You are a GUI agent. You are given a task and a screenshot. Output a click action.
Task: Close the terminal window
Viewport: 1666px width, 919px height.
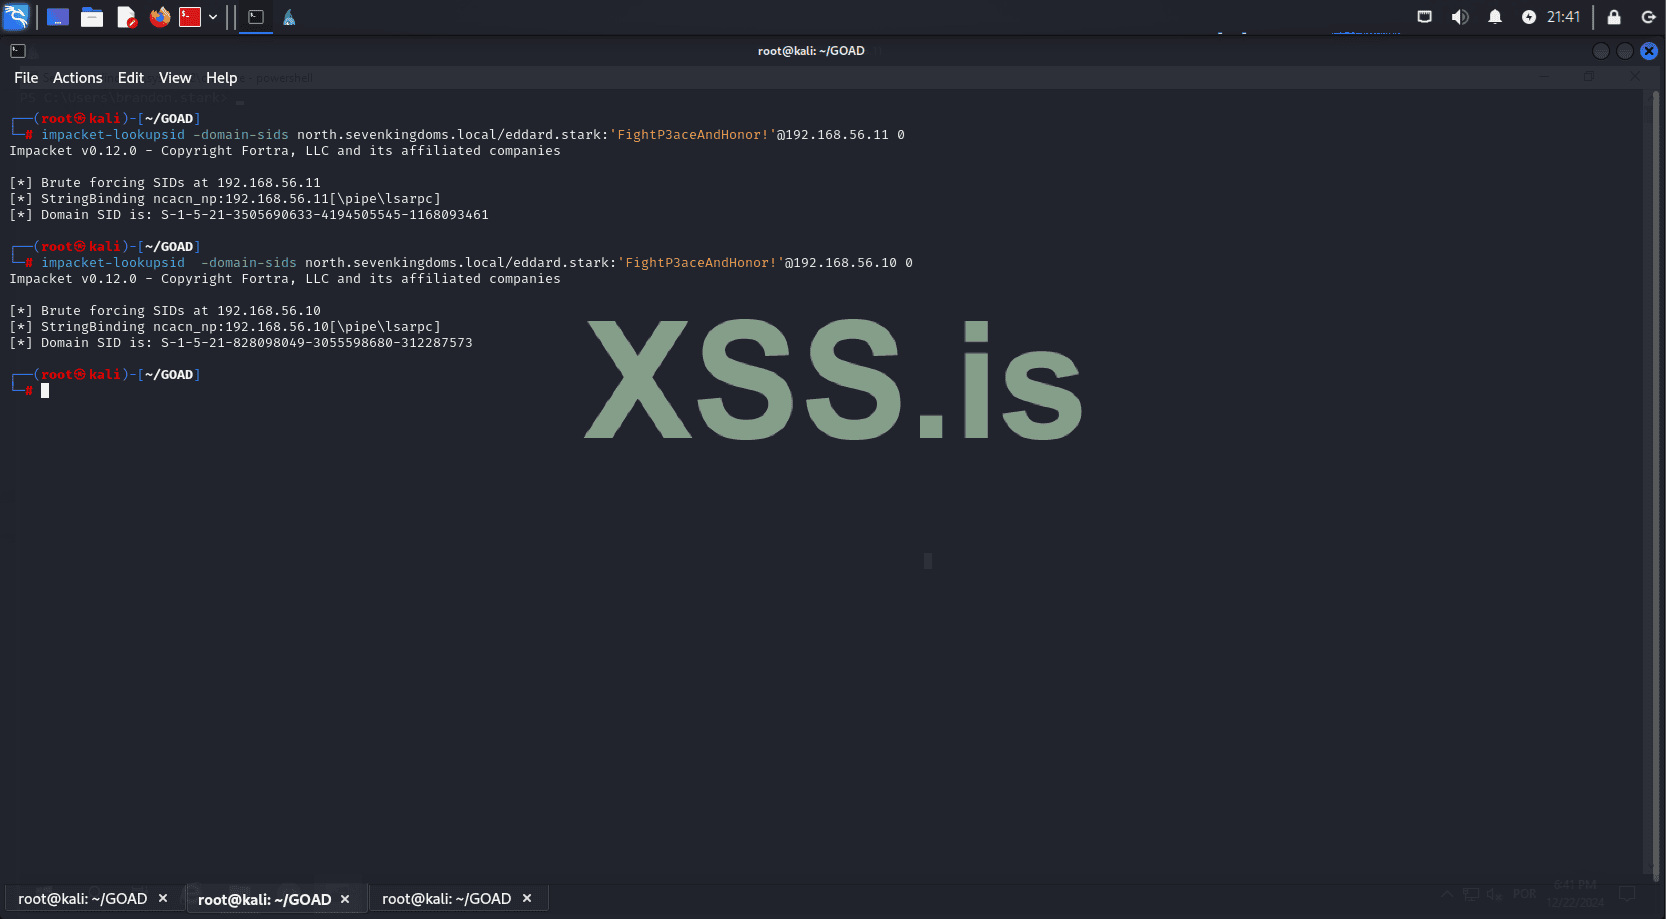[x=1649, y=51]
